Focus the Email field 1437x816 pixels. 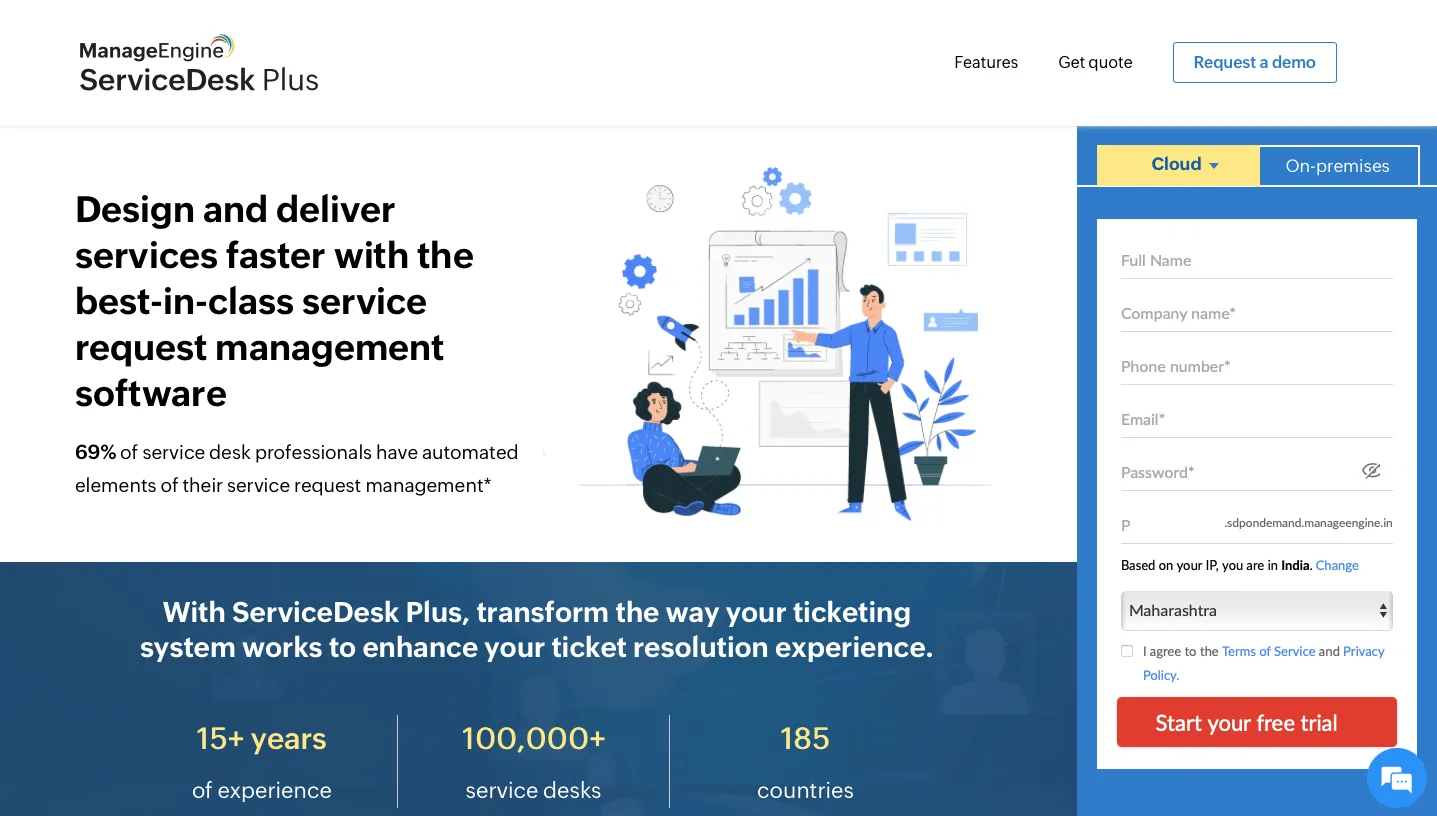(x=1257, y=420)
